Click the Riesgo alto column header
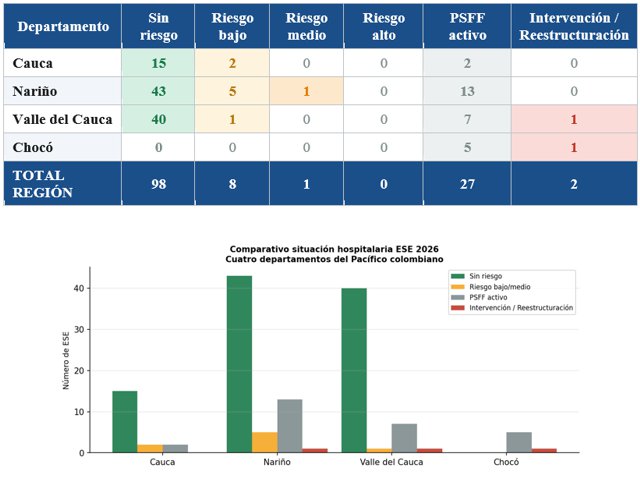 coord(384,26)
